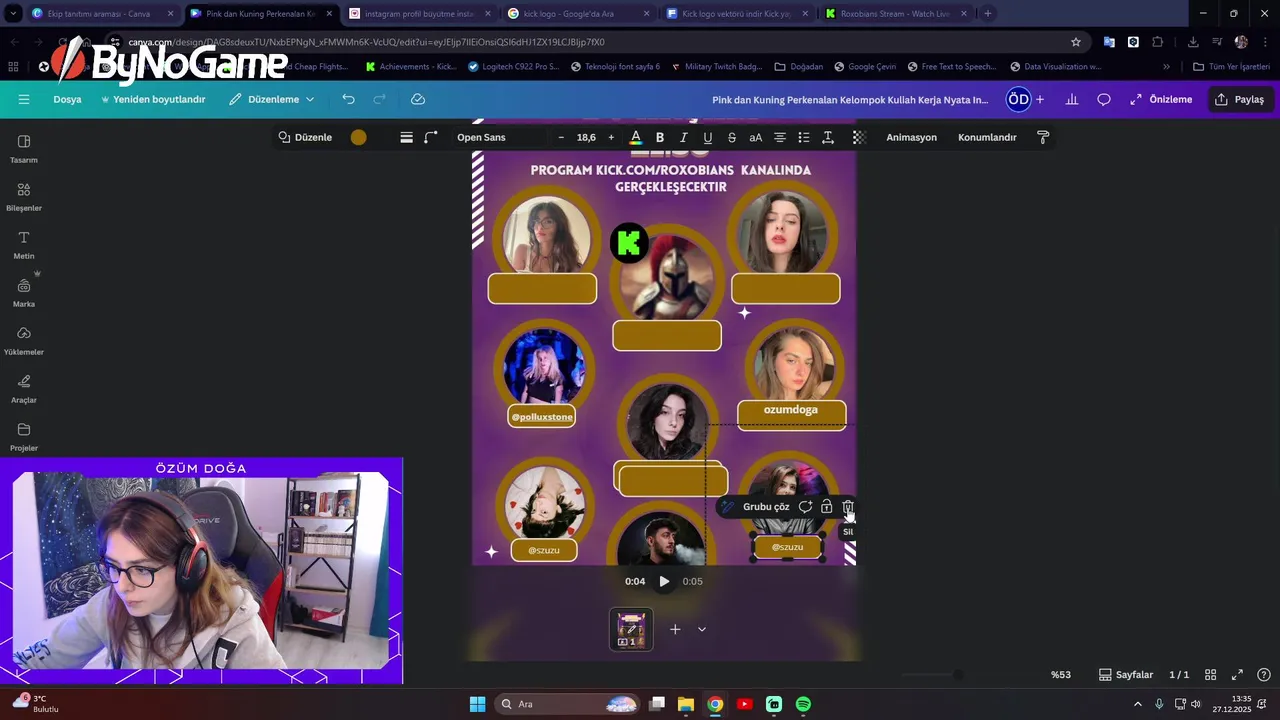Open Yeniden boyutlandır resize option
Viewport: 1280px width, 720px height.
tap(153, 99)
